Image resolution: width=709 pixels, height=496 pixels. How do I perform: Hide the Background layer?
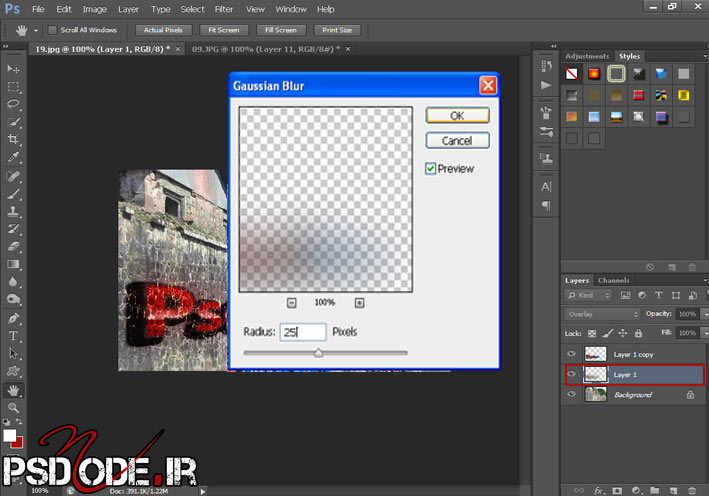click(x=572, y=394)
